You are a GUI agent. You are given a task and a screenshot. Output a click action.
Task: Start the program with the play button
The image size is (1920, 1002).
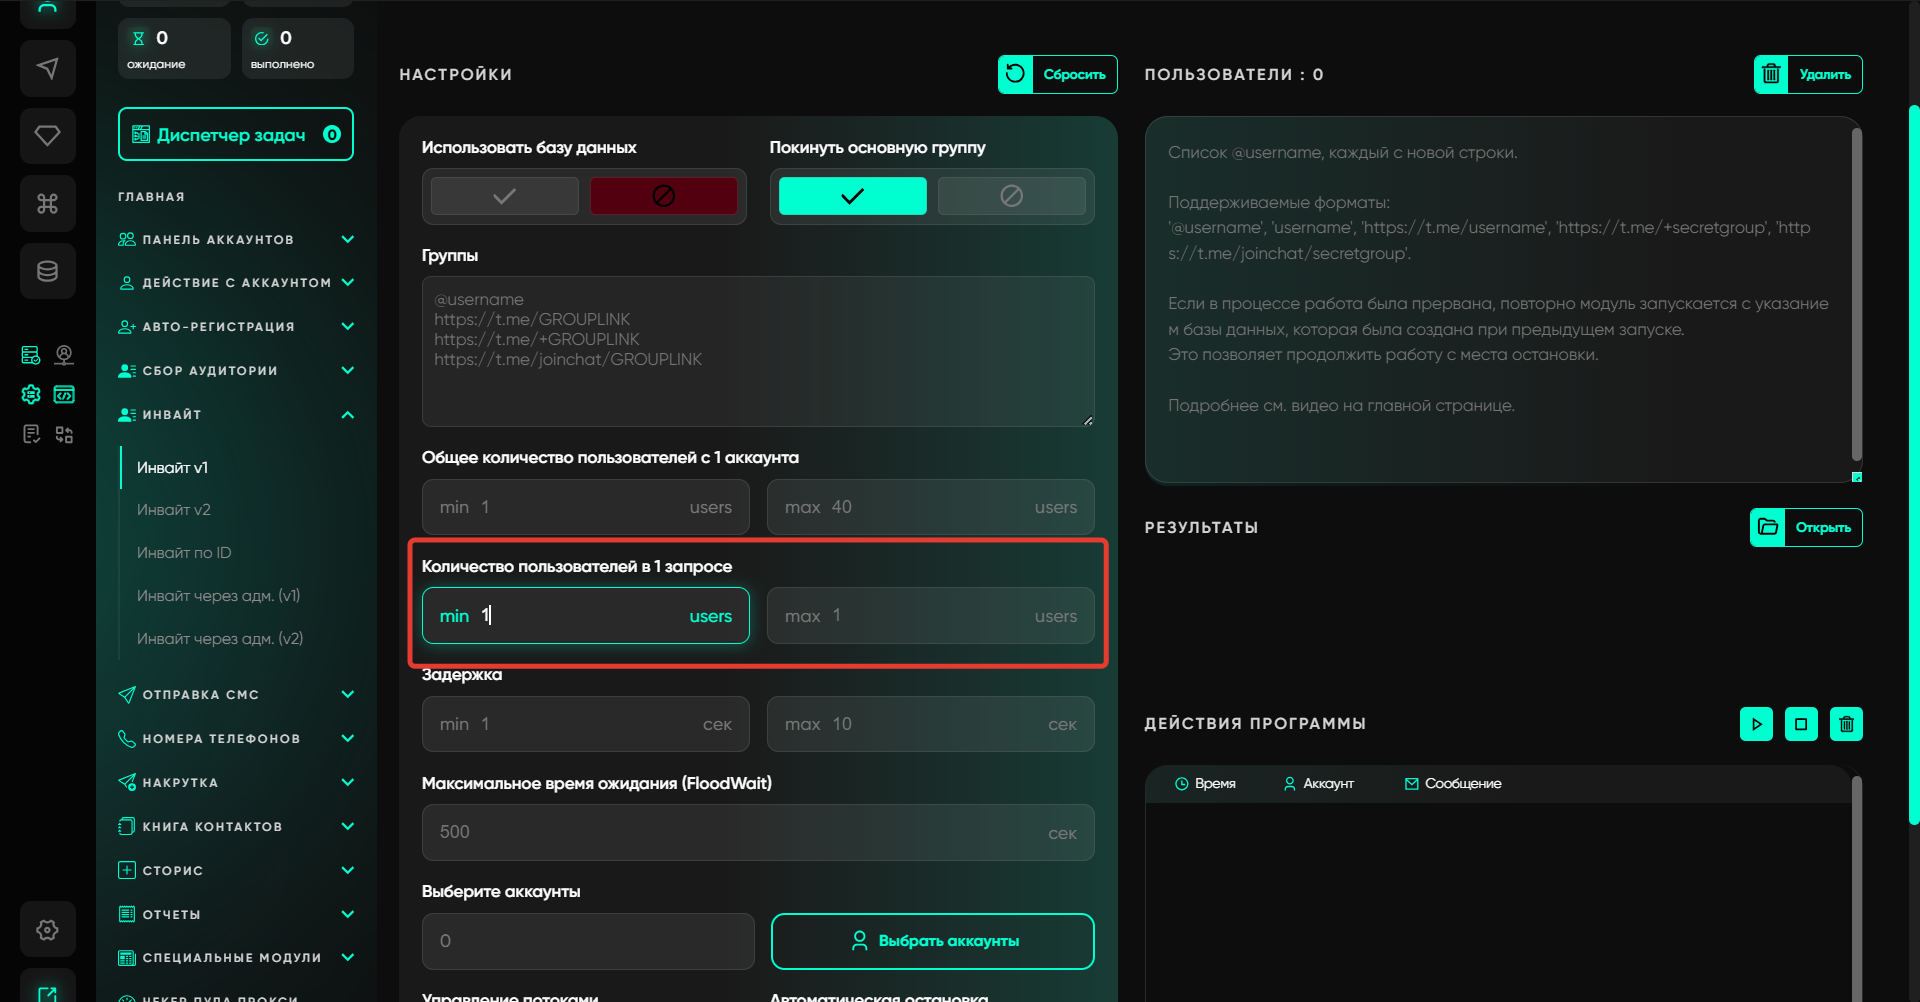click(x=1756, y=724)
